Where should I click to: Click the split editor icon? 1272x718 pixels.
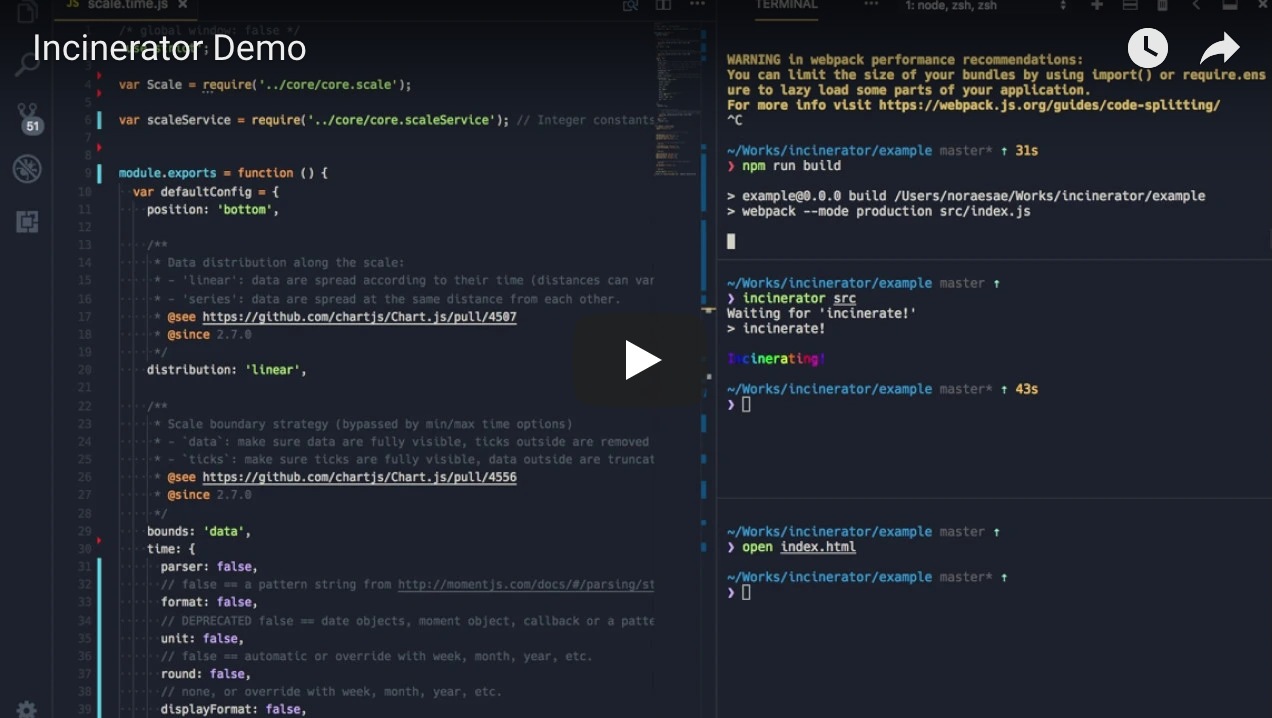click(663, 5)
